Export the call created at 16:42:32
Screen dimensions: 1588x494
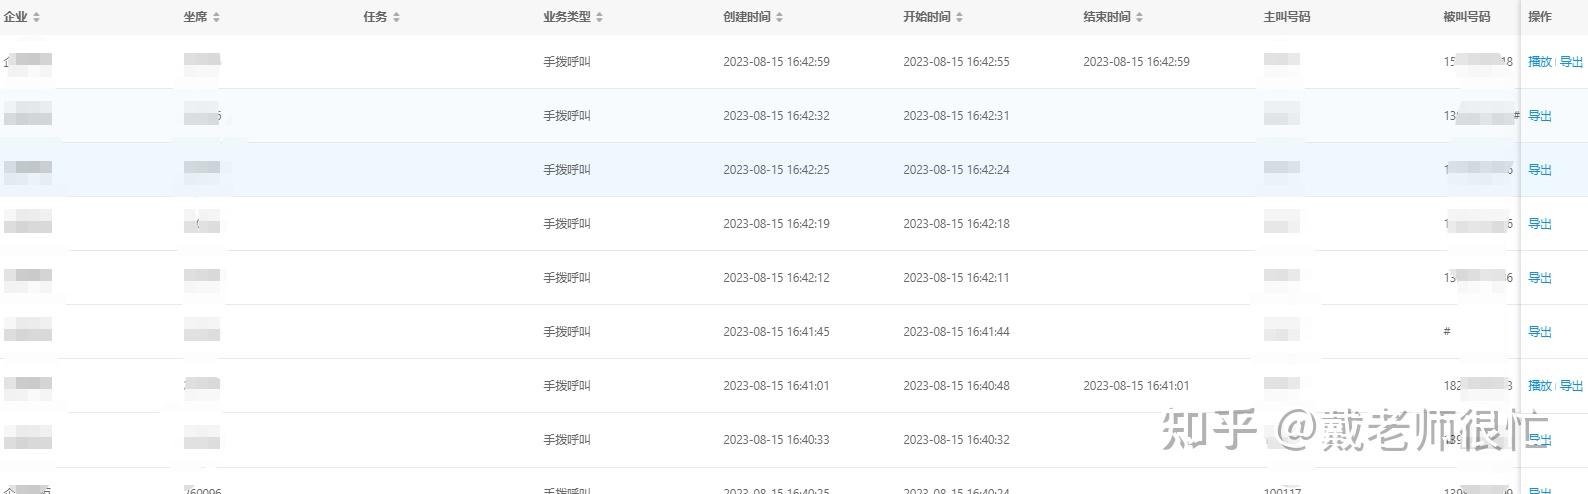pyautogui.click(x=1539, y=116)
